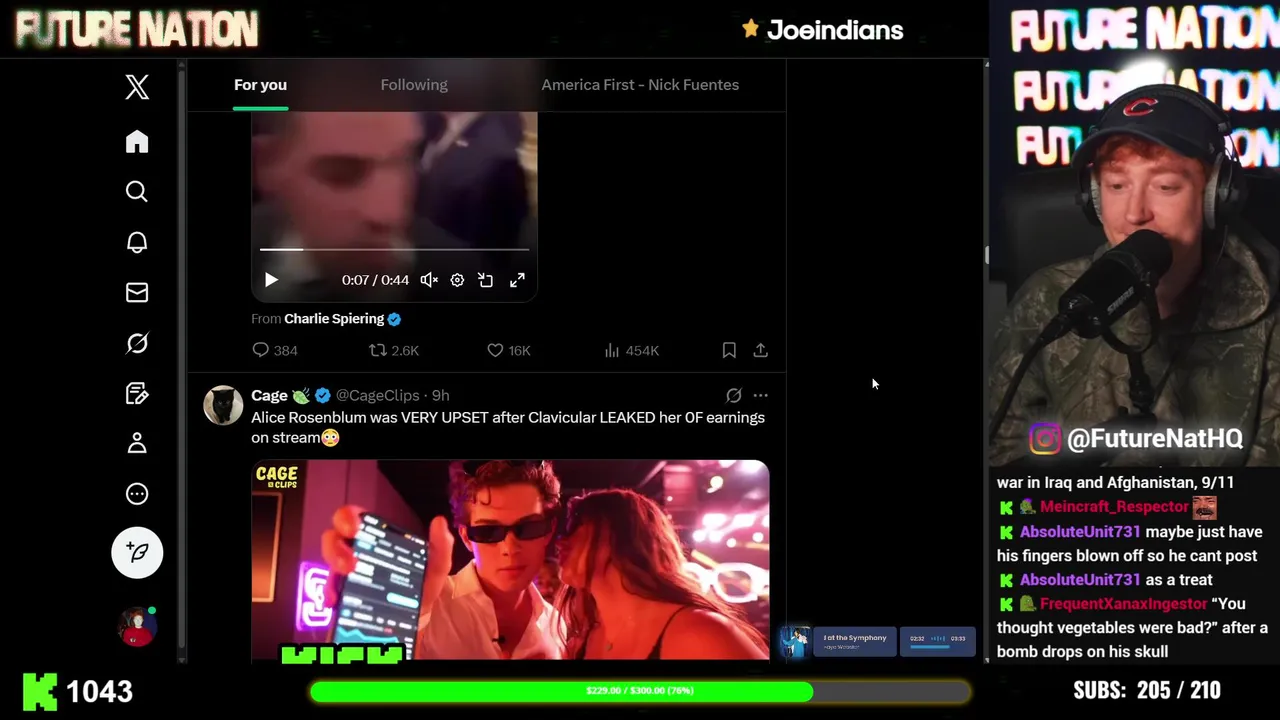Screen dimensions: 1280x720
Task: Open America First - Nick Fuentes tab
Action: 640,85
